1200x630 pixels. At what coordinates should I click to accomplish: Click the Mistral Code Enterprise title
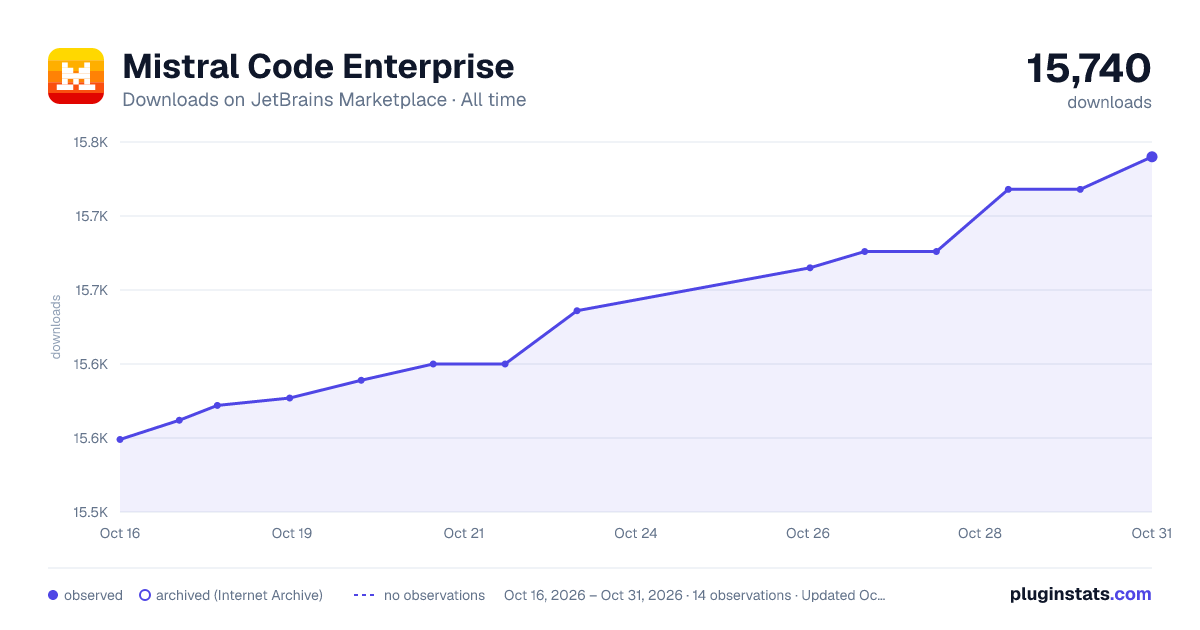[x=318, y=66]
